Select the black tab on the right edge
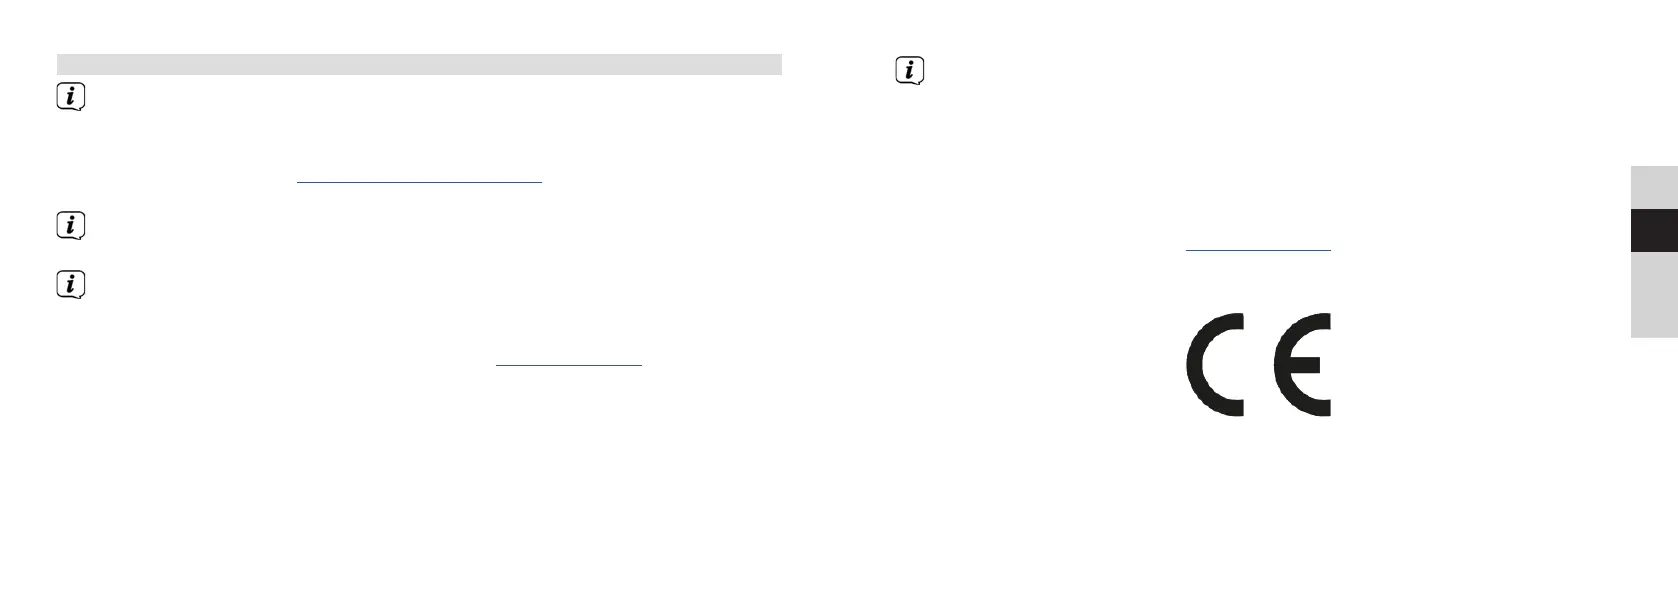The height and width of the screenshot is (595, 1678). [x=1654, y=230]
